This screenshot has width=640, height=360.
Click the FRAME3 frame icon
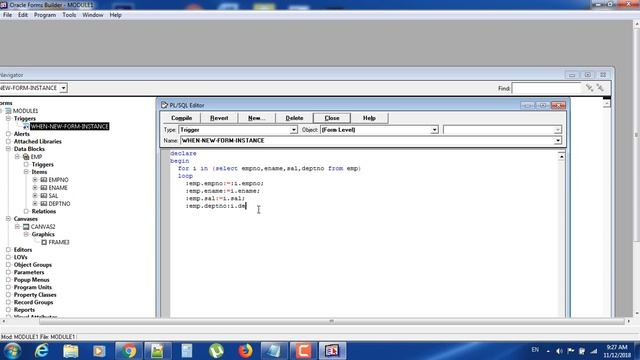pyautogui.click(x=44, y=242)
